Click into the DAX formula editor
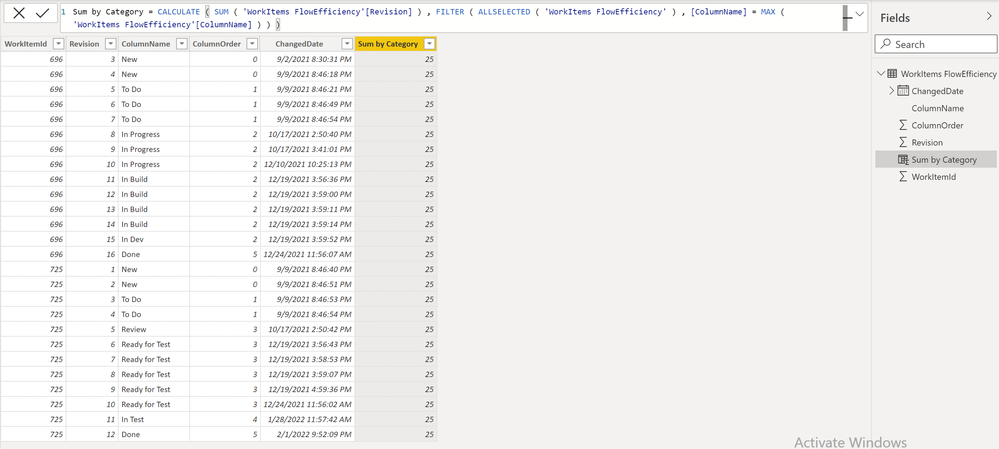This screenshot has height=449, width=999. [x=452, y=18]
